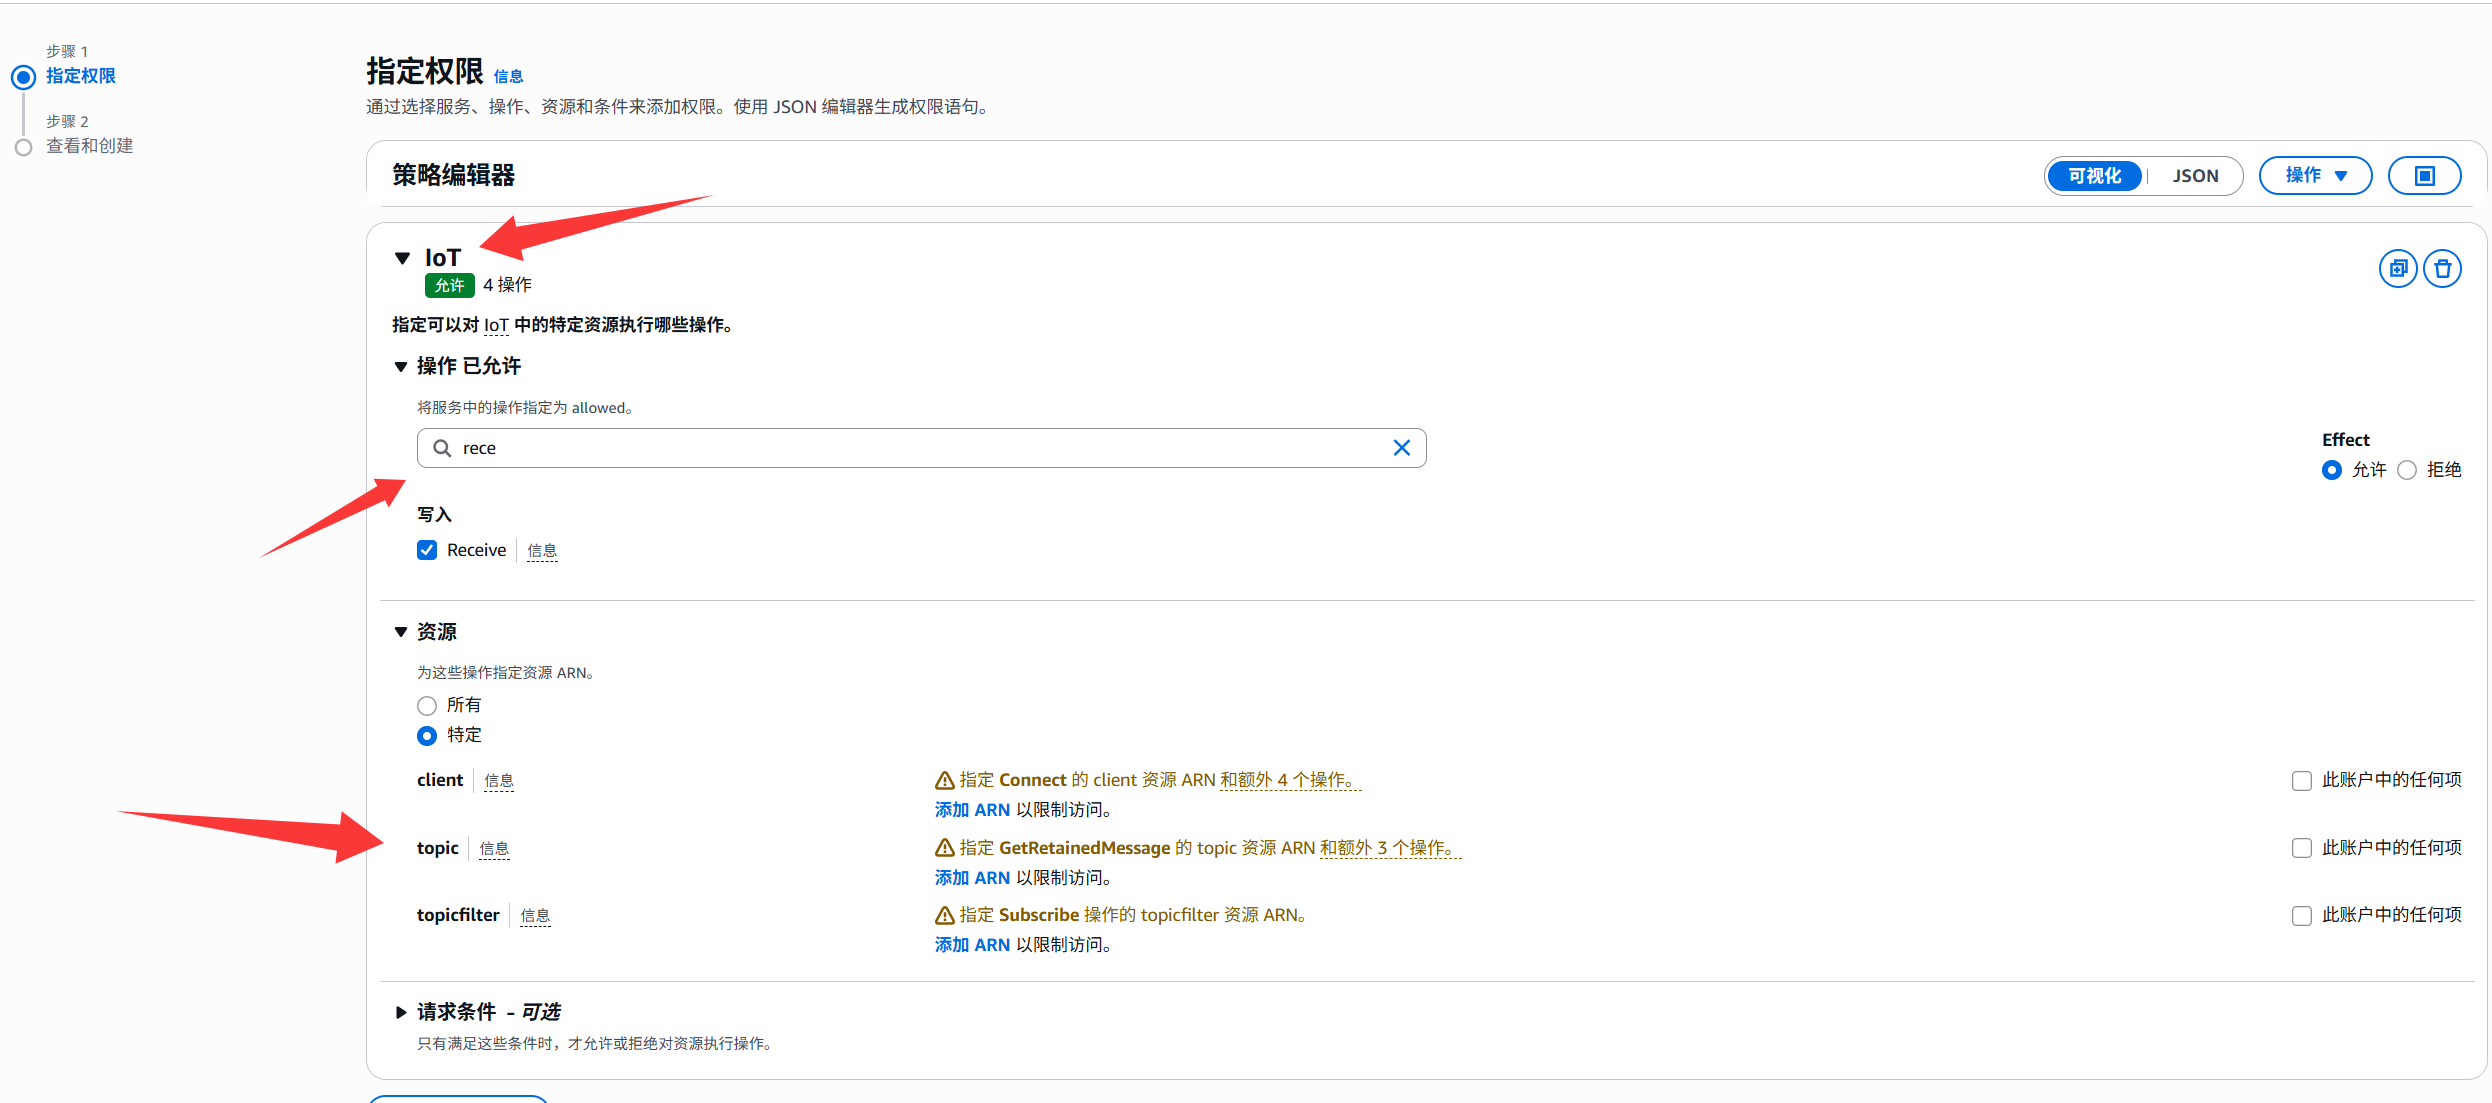2492x1103 pixels.
Task: Click the duplicate IoT statement icon
Action: click(2397, 268)
